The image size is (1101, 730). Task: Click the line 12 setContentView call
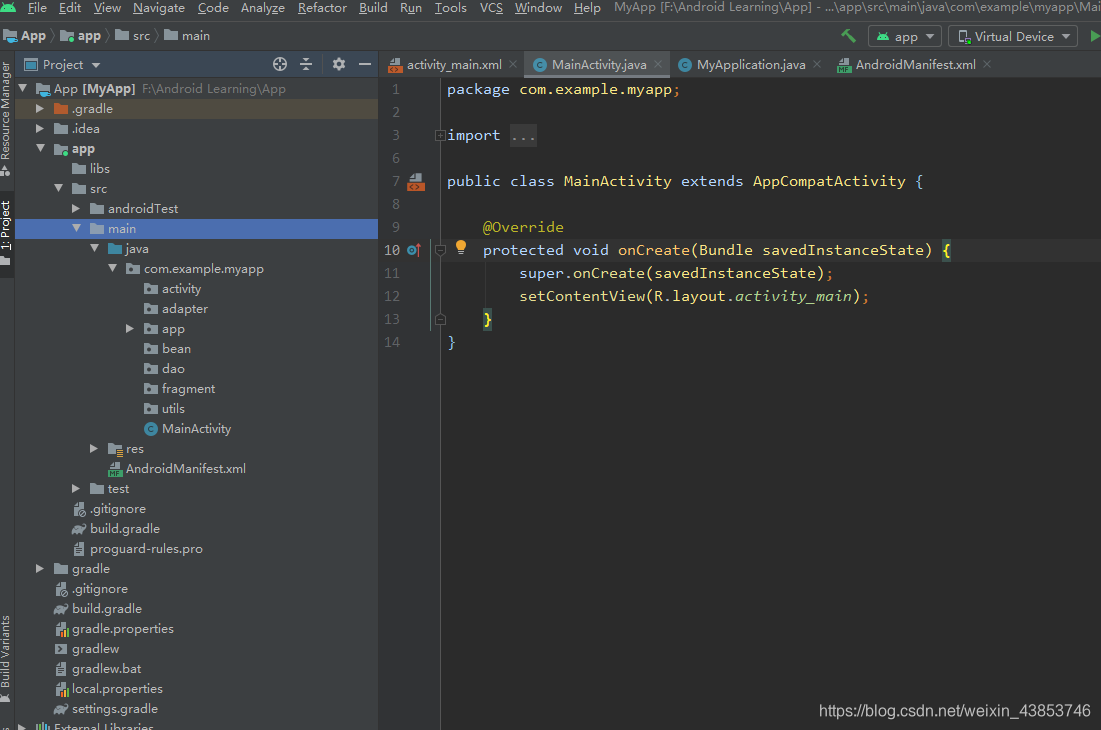694,296
